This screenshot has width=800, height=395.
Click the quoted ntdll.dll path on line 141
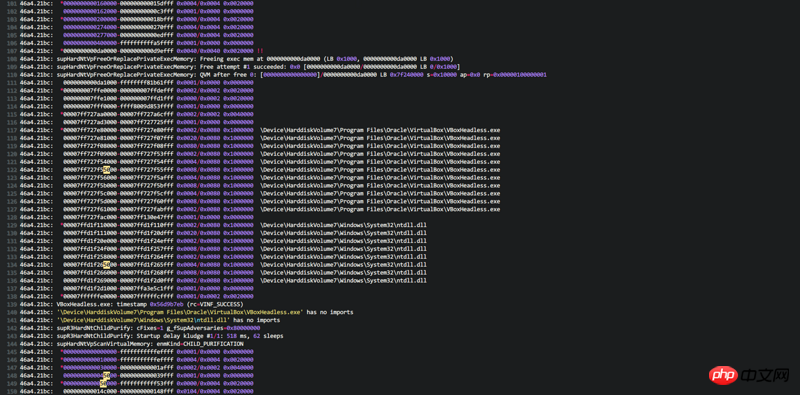click(144, 320)
